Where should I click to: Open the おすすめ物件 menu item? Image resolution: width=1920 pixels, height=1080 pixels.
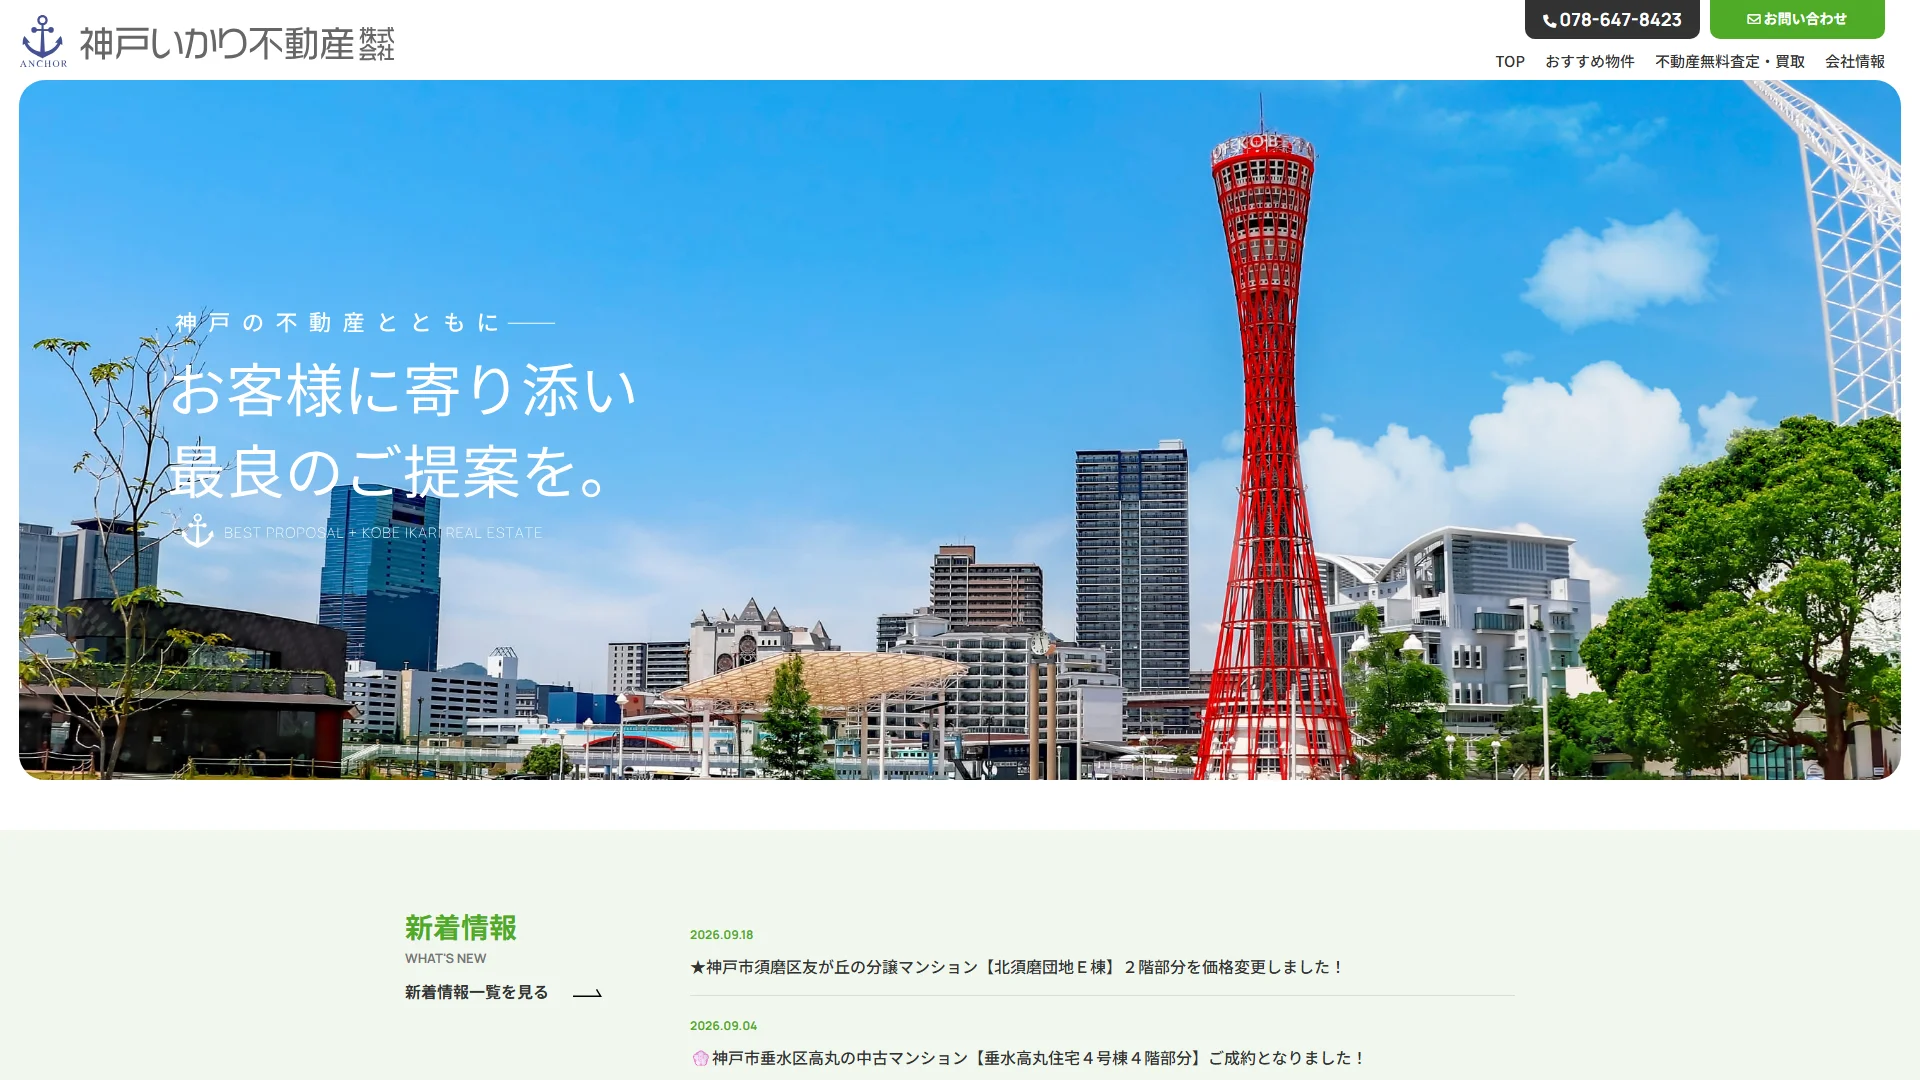(1590, 61)
